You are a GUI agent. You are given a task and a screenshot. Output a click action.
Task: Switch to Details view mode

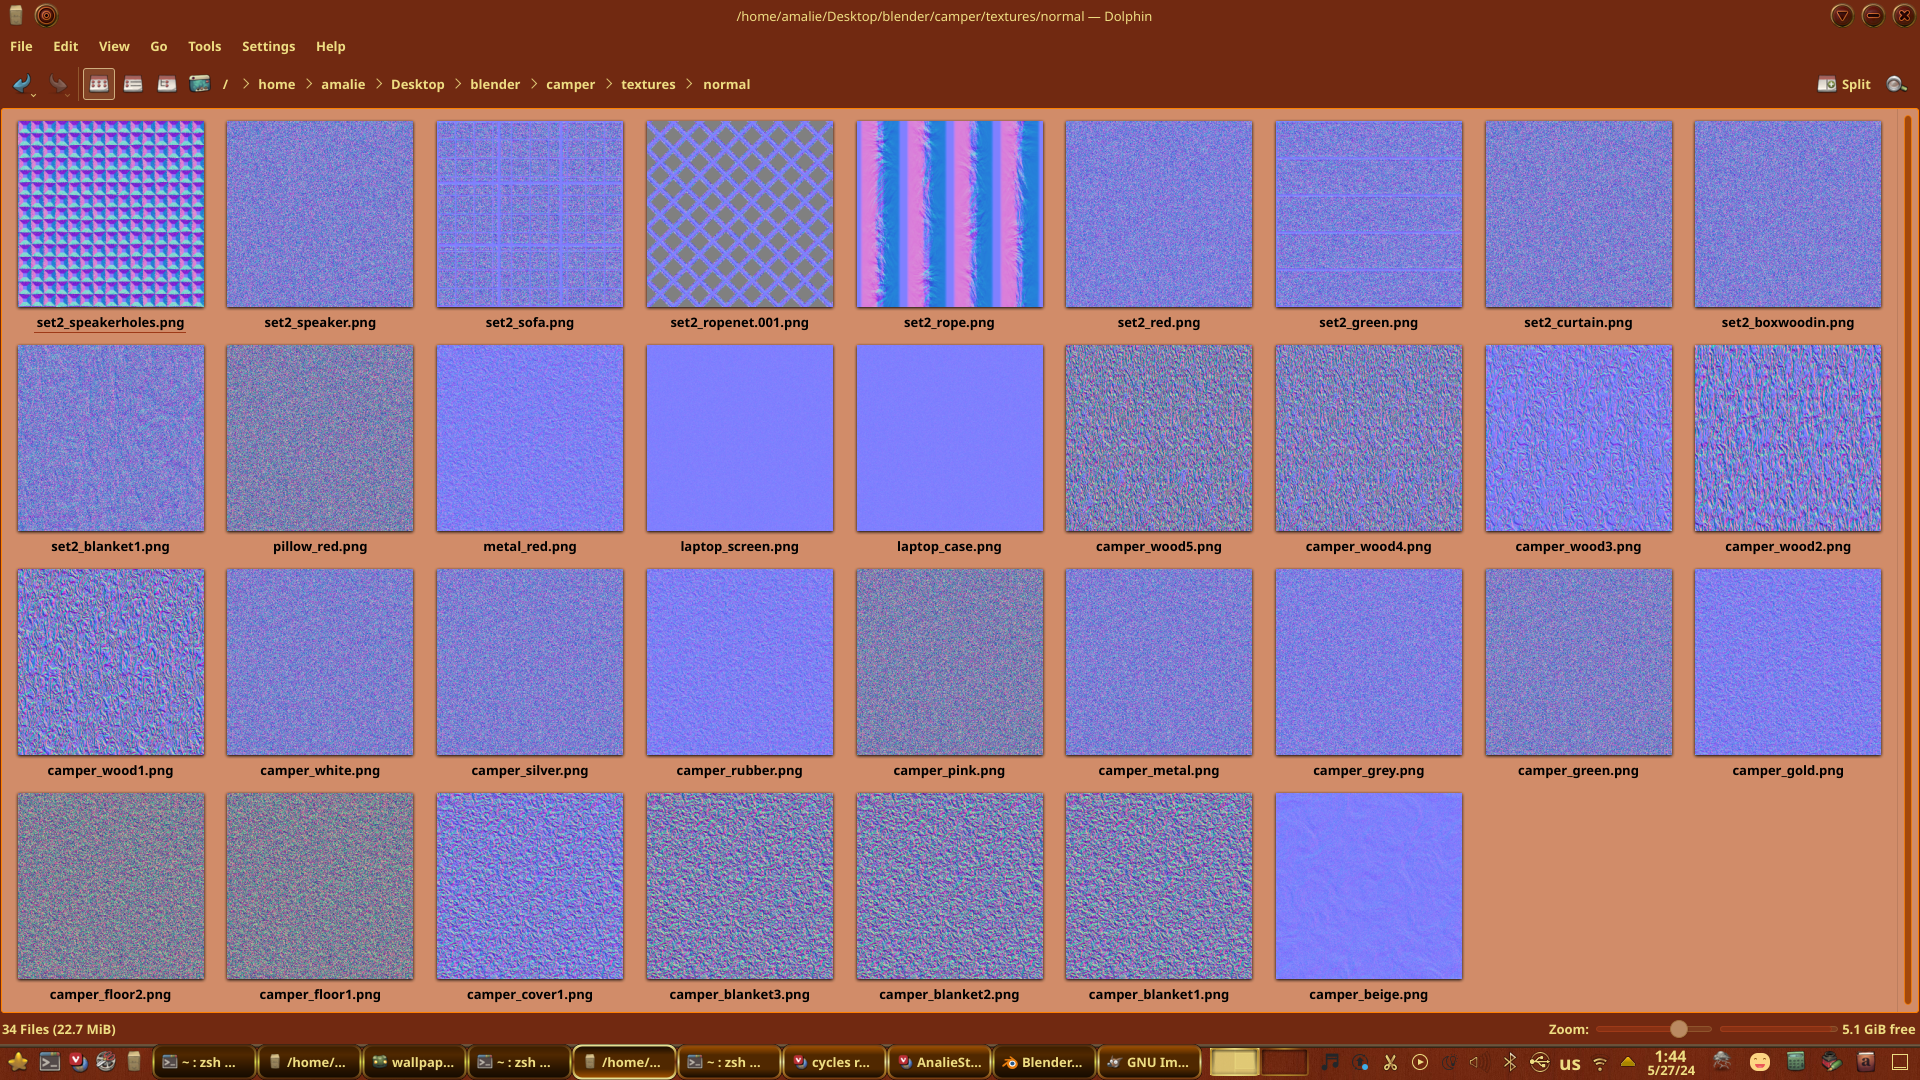point(167,85)
